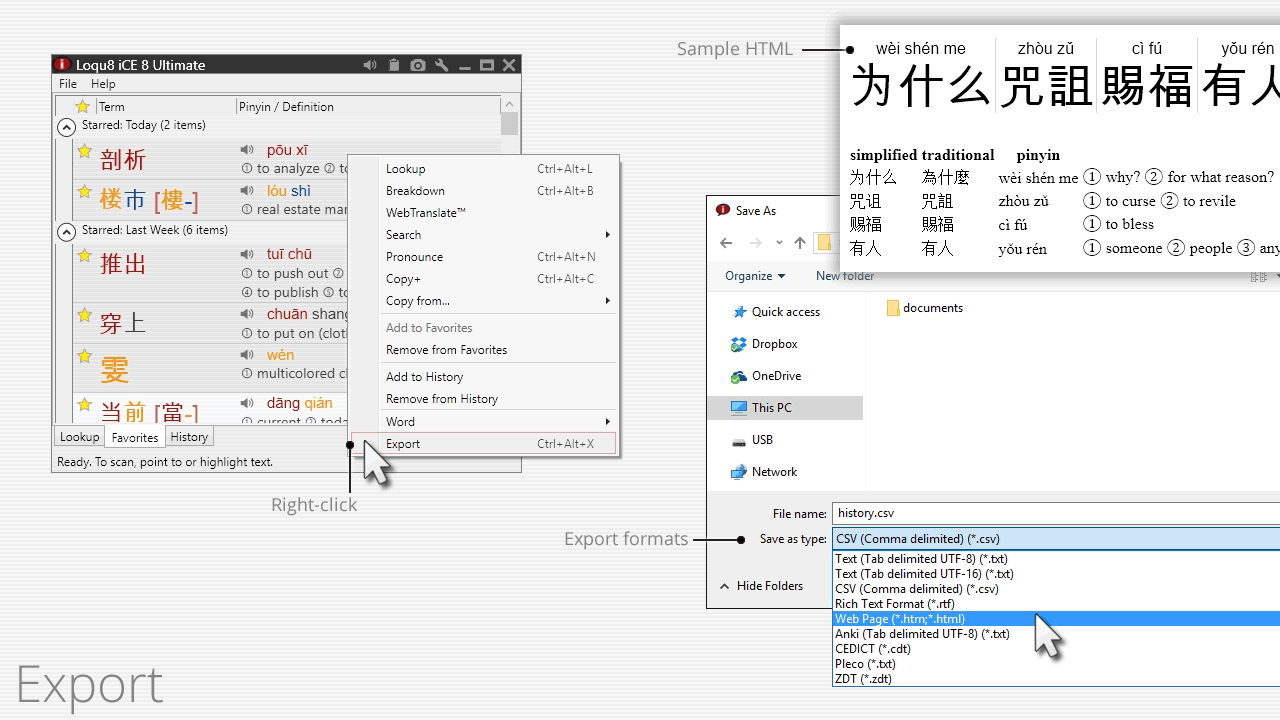Select Quick access in navigation pane

click(785, 312)
